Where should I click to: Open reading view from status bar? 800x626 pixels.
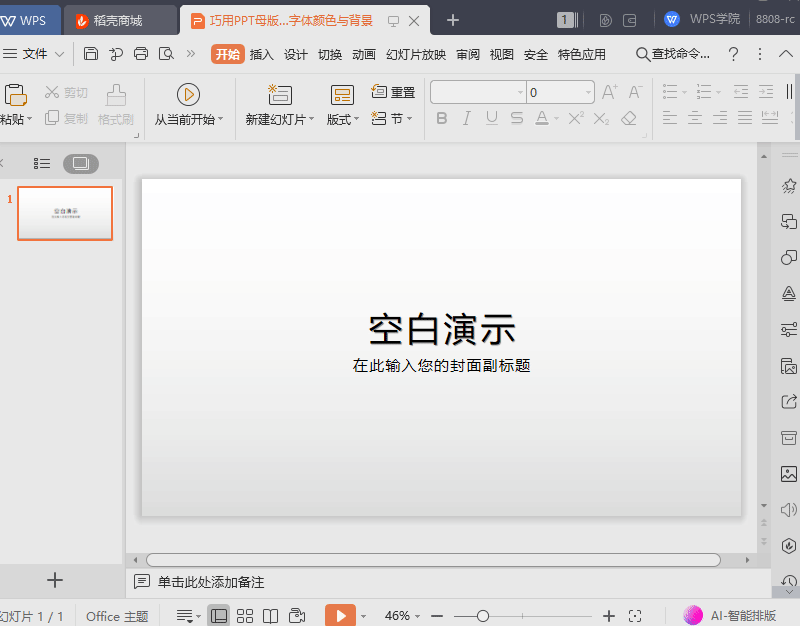click(271, 616)
